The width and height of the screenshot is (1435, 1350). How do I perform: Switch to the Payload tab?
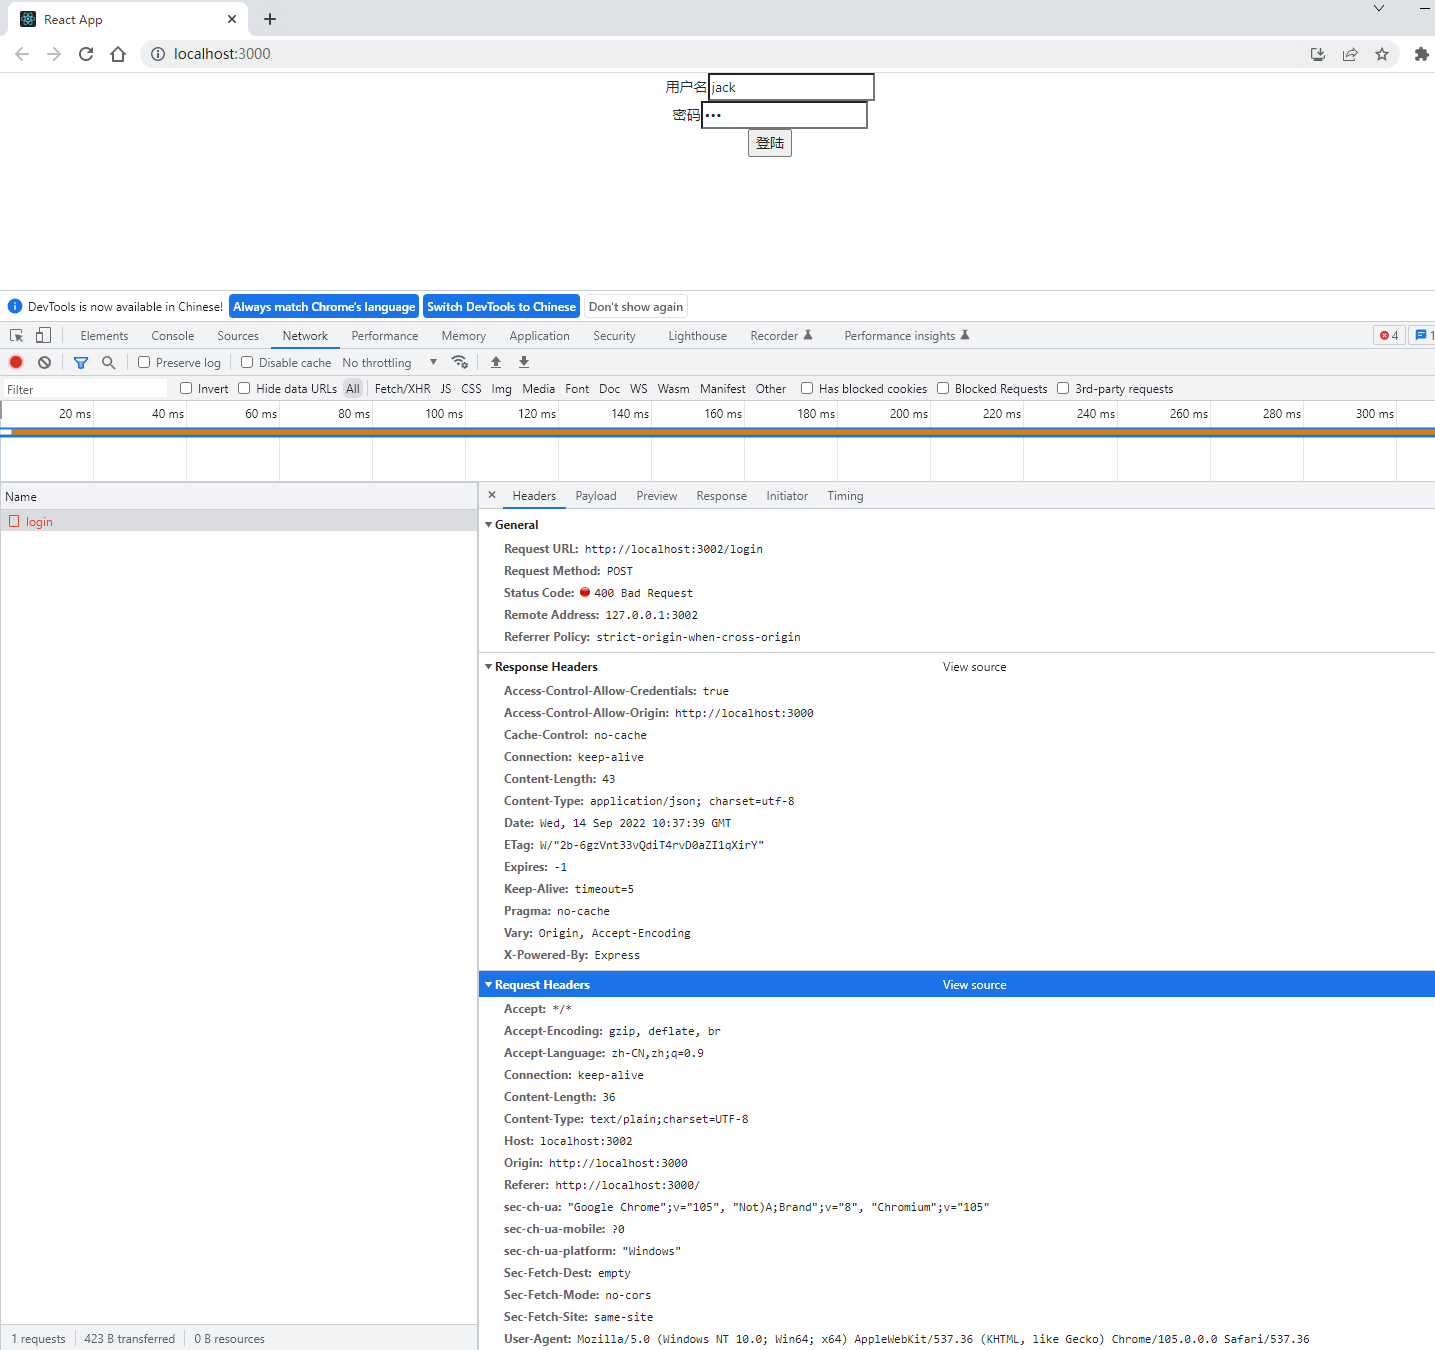point(596,496)
